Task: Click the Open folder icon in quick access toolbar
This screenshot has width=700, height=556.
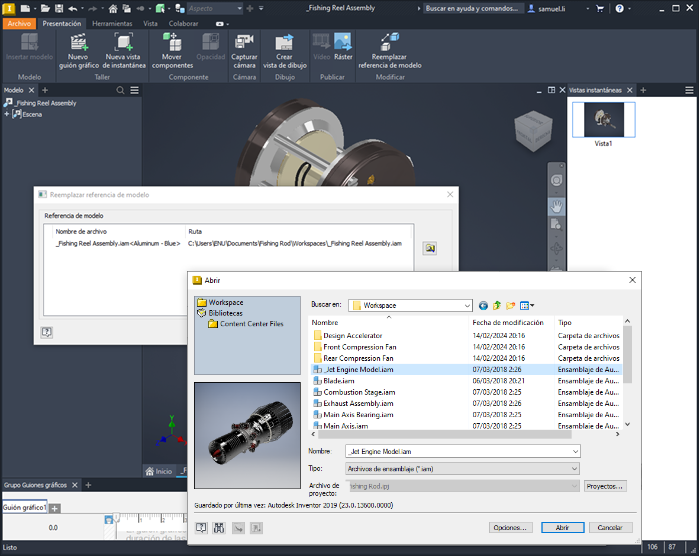Action: pyautogui.click(x=45, y=8)
